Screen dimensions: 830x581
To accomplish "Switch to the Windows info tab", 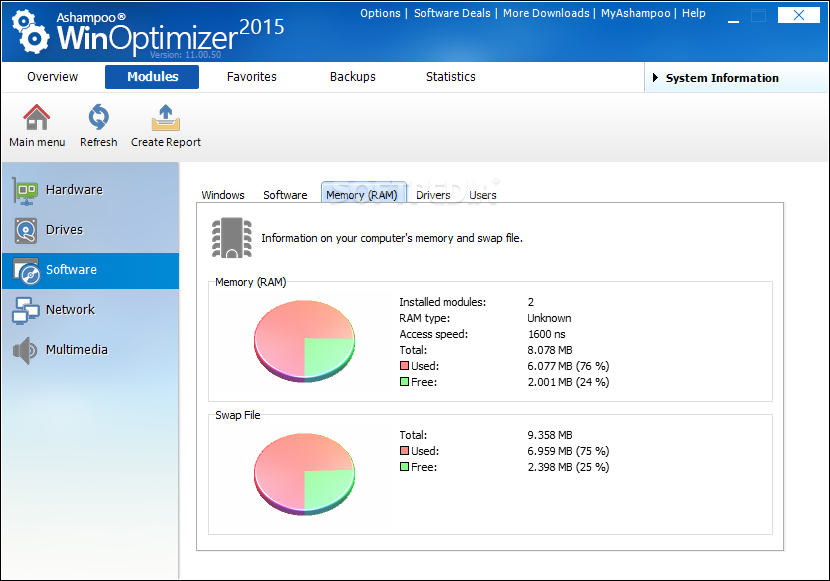I will point(223,195).
